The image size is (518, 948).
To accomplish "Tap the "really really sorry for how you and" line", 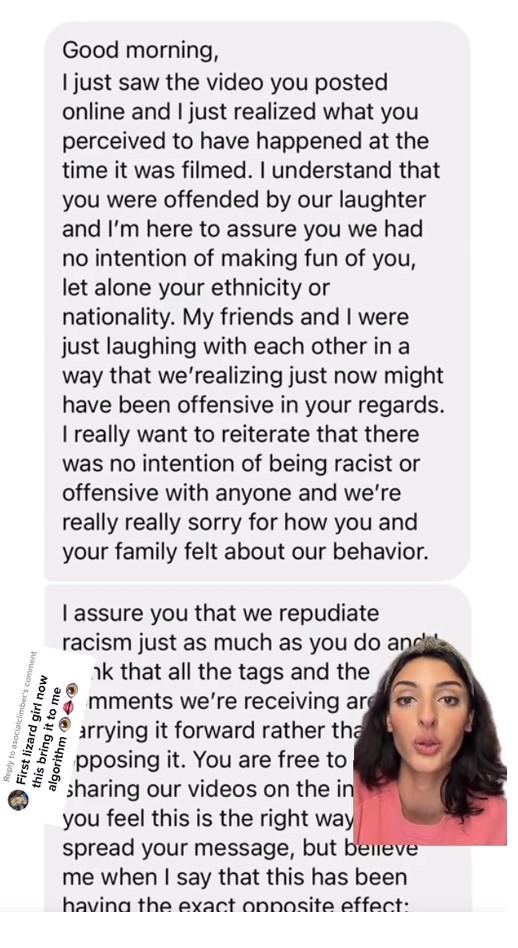I will (239, 523).
